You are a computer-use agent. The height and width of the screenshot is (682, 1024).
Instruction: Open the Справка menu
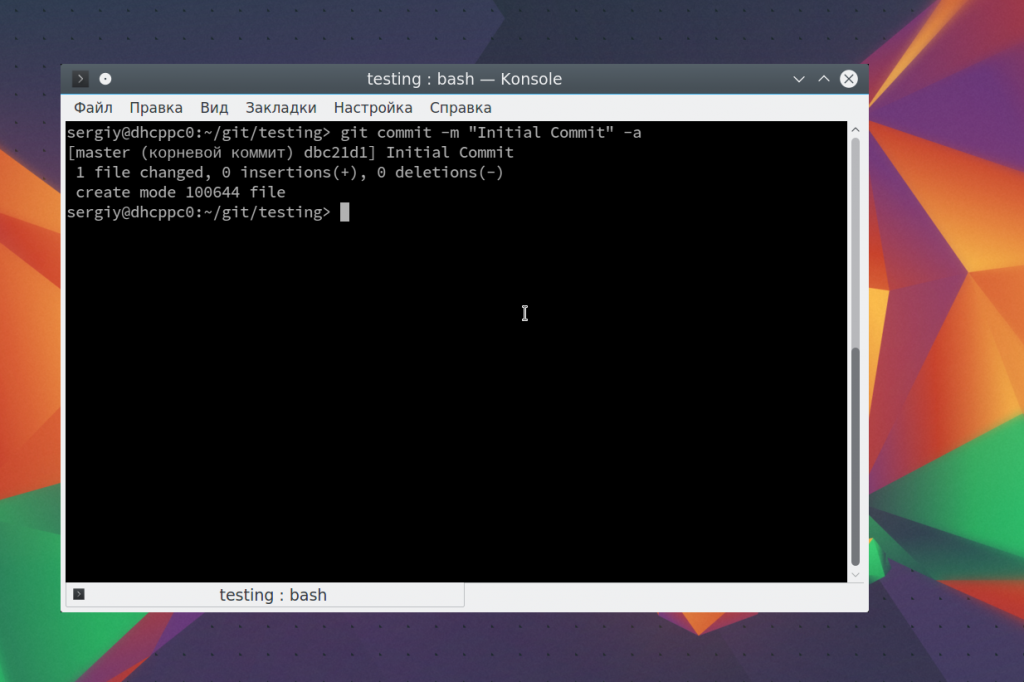(x=460, y=108)
